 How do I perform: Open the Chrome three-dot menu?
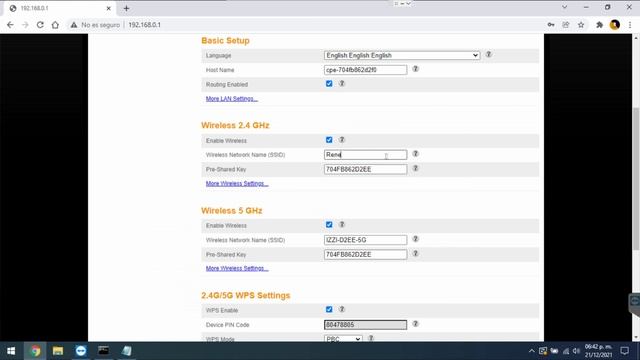(x=630, y=25)
